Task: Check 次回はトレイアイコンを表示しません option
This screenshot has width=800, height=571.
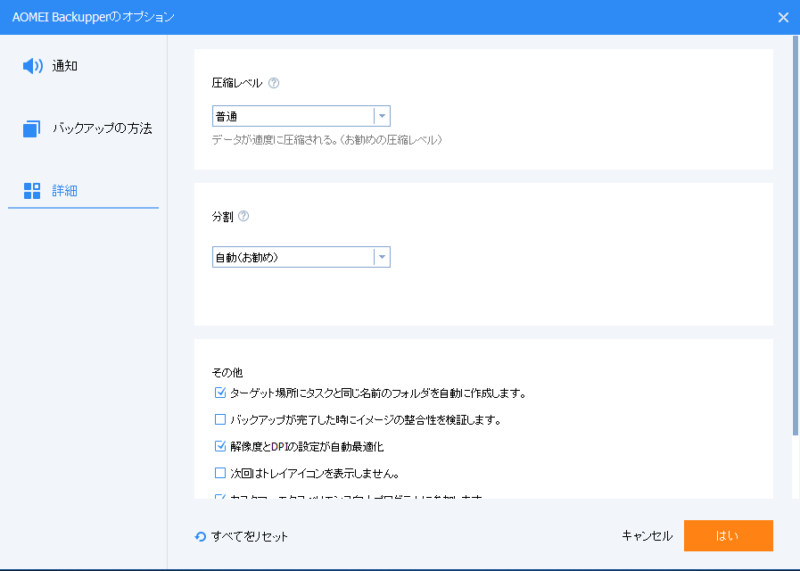Action: pyautogui.click(x=221, y=473)
